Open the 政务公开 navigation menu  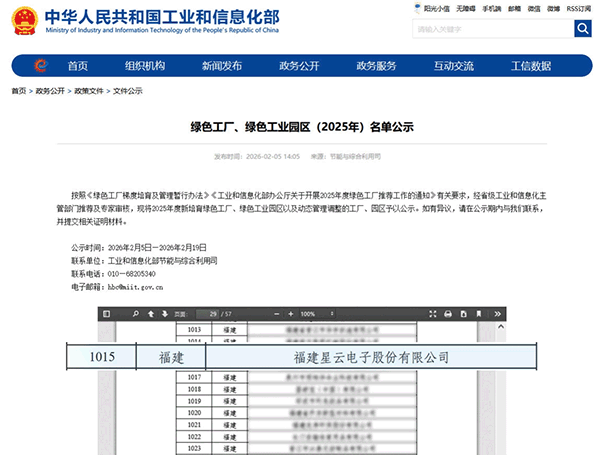(x=299, y=66)
